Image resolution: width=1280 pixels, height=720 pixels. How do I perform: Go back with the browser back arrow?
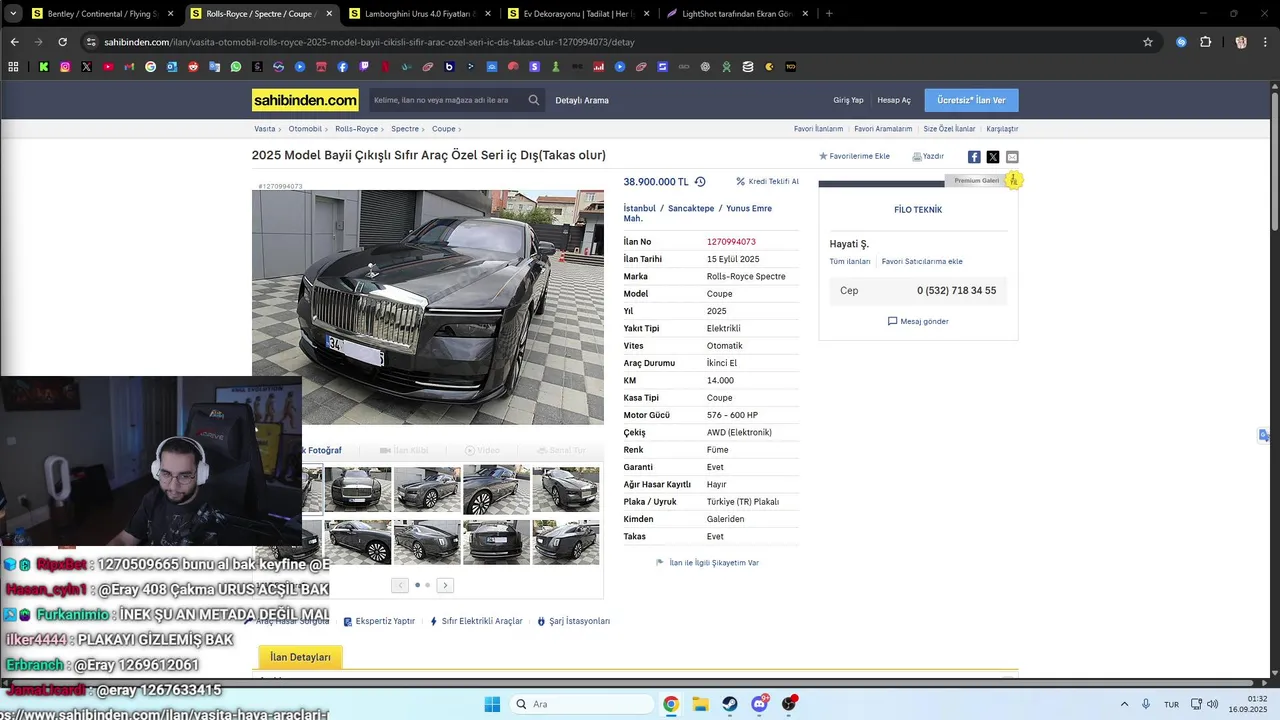(x=14, y=42)
